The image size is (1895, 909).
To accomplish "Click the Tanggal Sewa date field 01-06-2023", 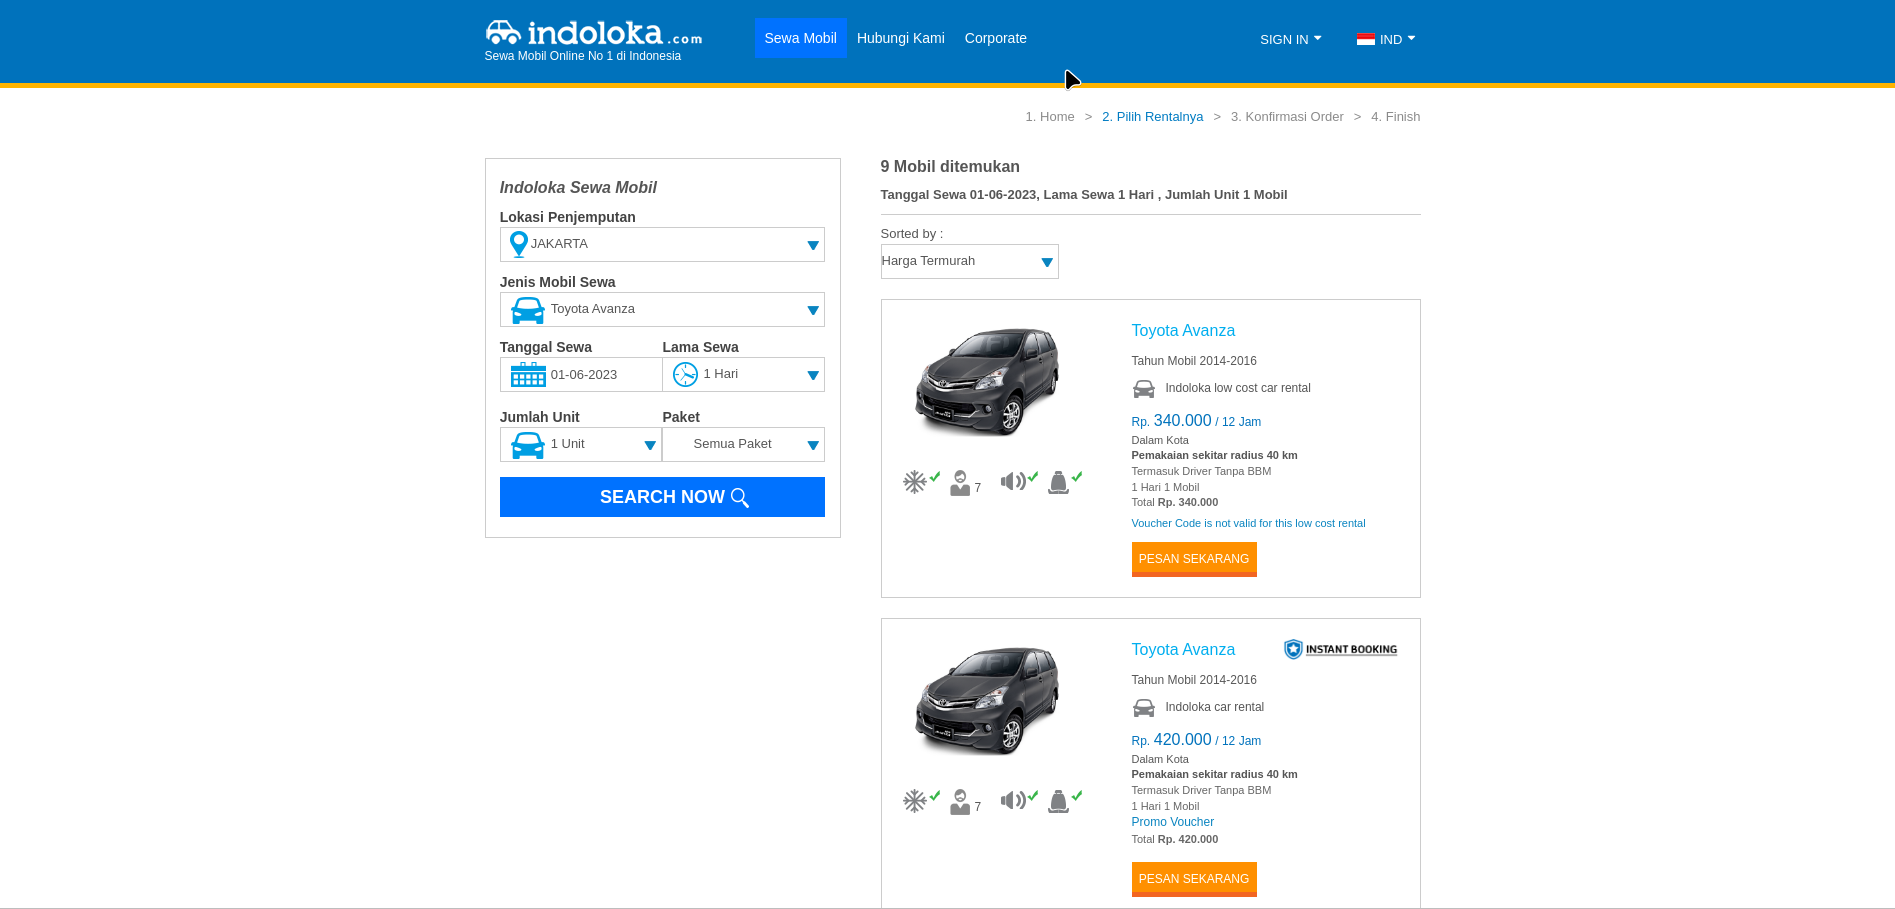I will (581, 374).
